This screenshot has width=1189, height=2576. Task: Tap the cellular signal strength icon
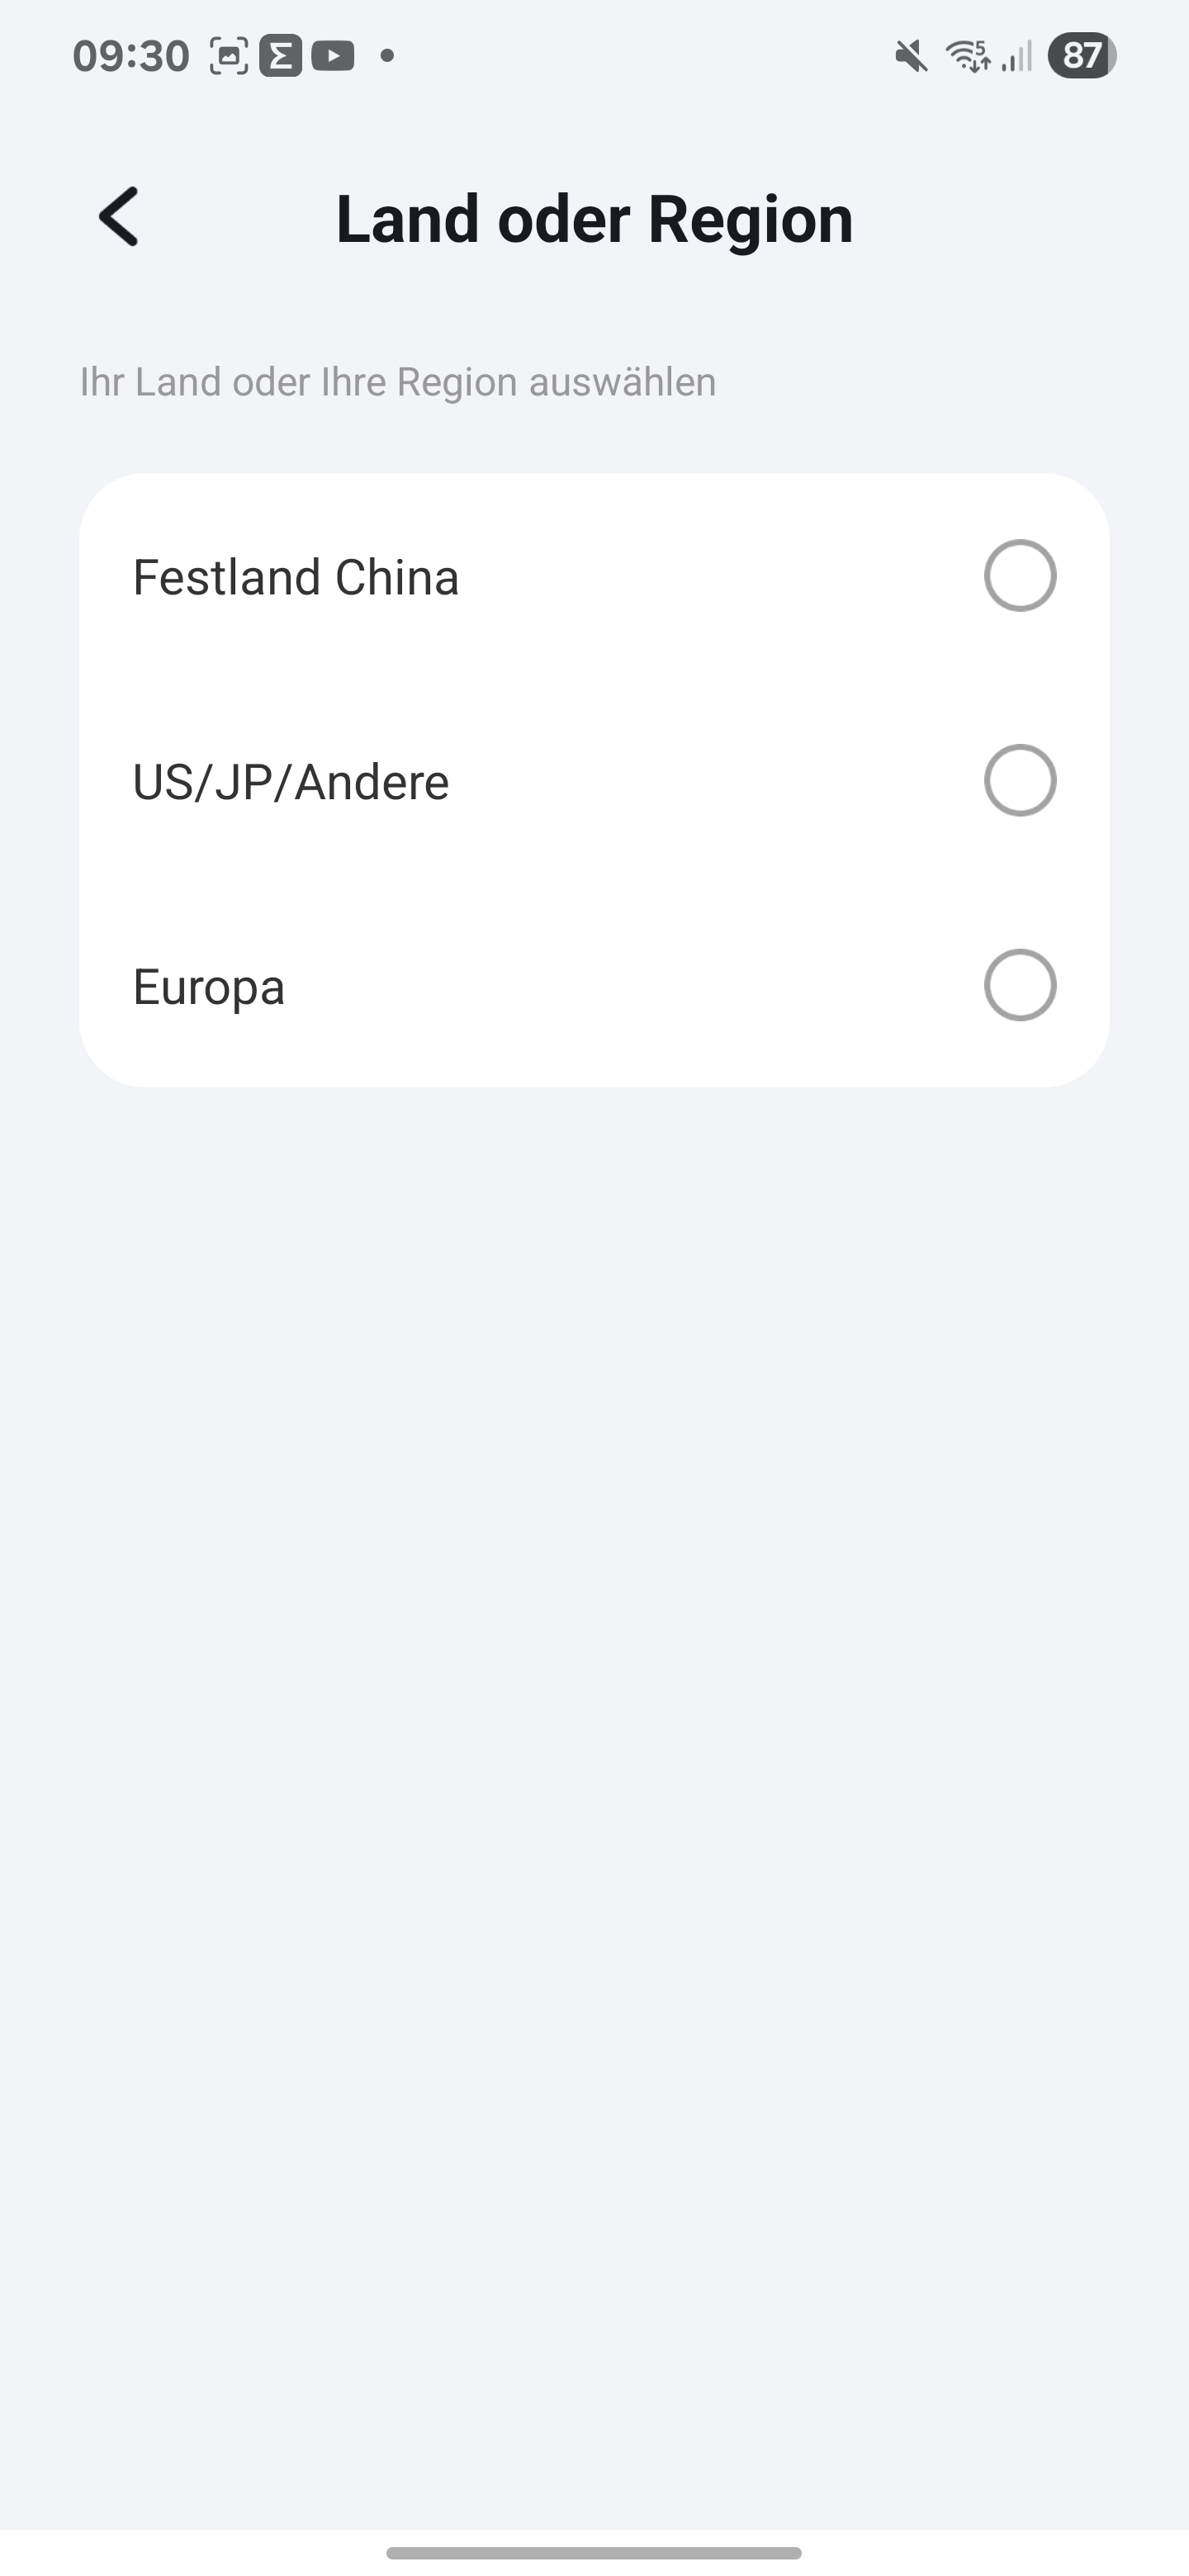click(1017, 56)
